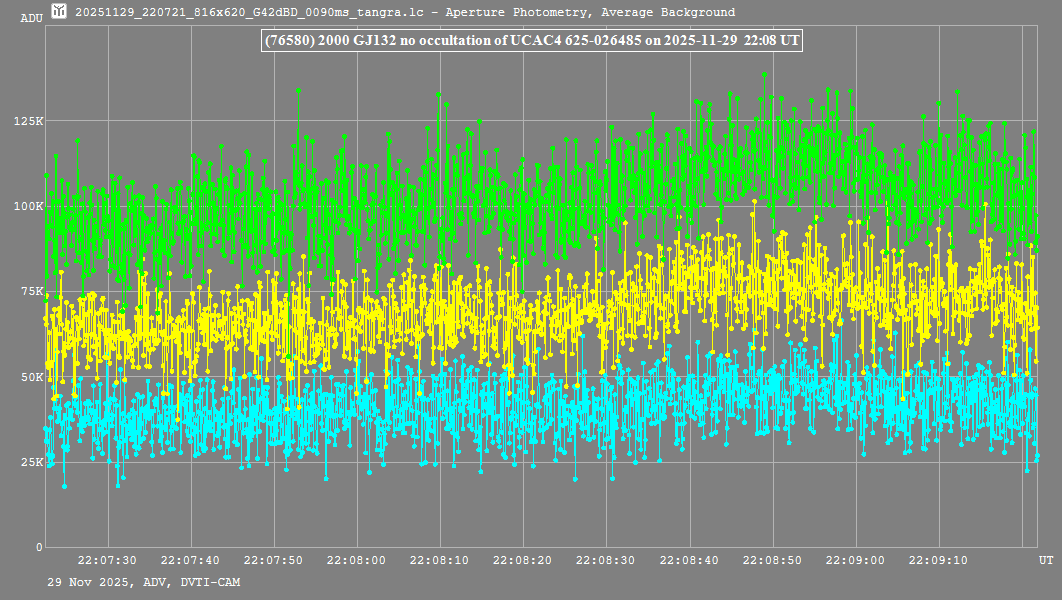This screenshot has height=600, width=1062.
Task: Click the 50K y-axis label
Action: pyautogui.click(x=32, y=377)
